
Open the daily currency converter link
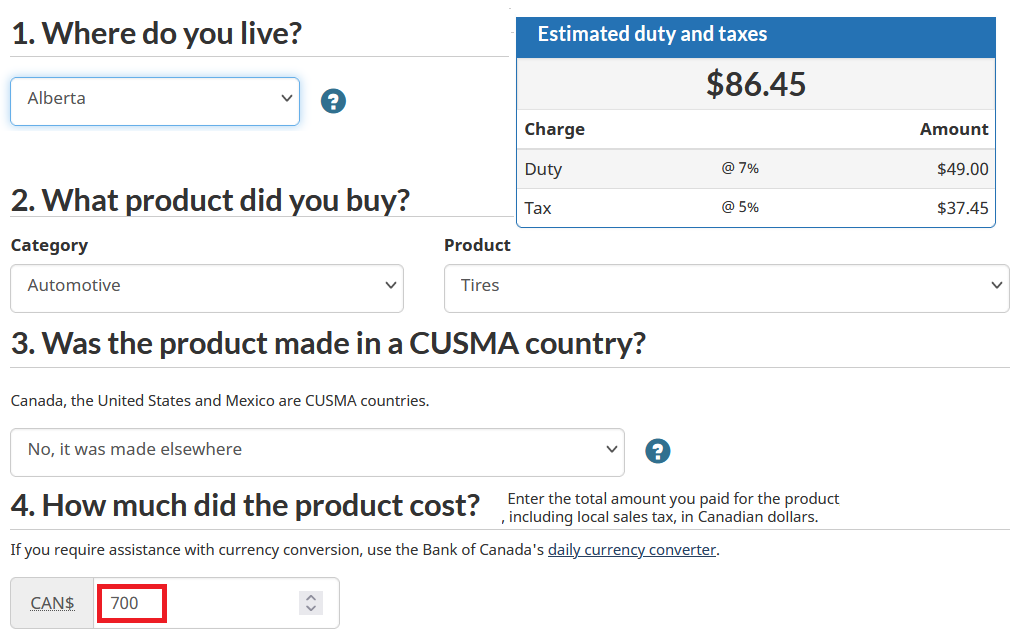[632, 550]
